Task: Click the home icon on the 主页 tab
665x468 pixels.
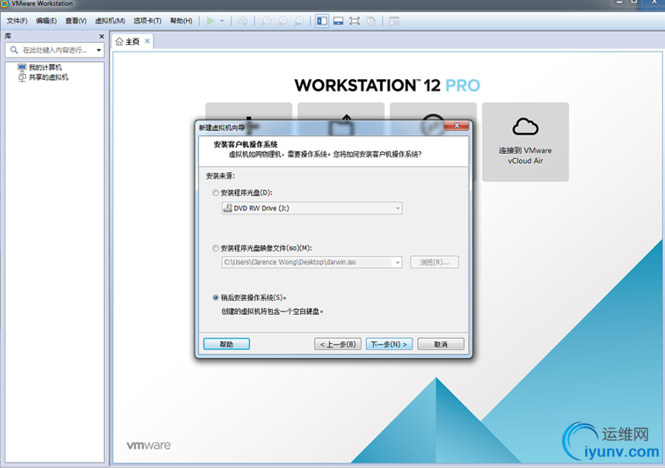Action: click(119, 42)
